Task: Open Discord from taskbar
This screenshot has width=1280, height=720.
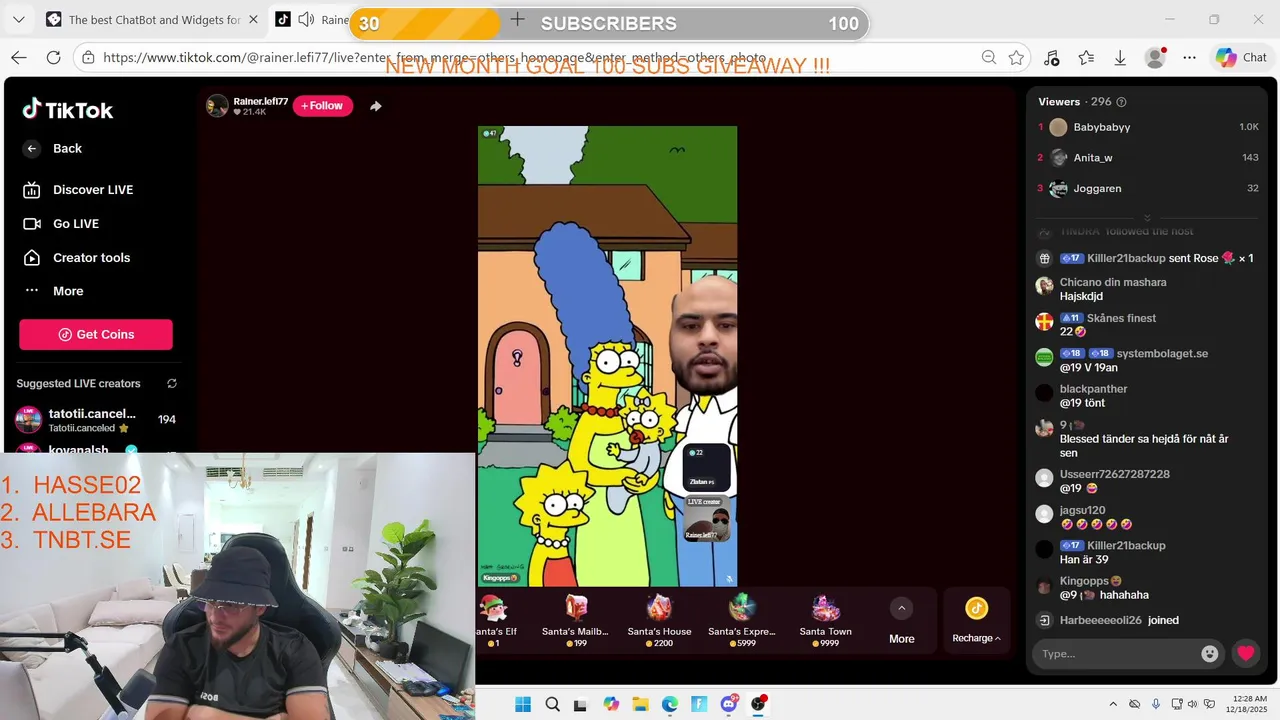Action: point(729,704)
